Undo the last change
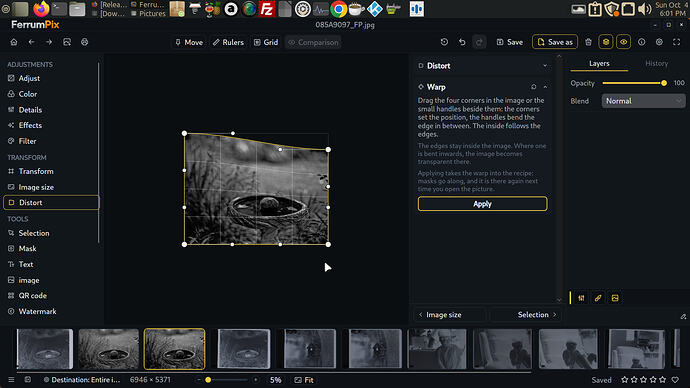Screen dimensions: 690x388 (462, 42)
